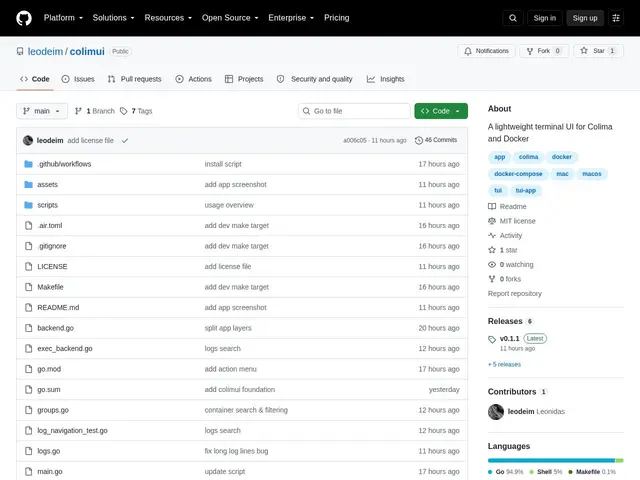Click the file icon beside go.mod

pos(28,369)
